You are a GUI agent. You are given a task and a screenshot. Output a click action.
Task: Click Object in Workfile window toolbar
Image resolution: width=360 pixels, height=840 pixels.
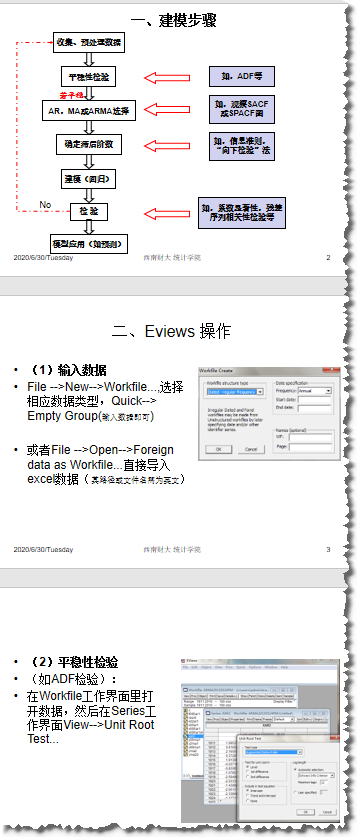pyautogui.click(x=202, y=696)
